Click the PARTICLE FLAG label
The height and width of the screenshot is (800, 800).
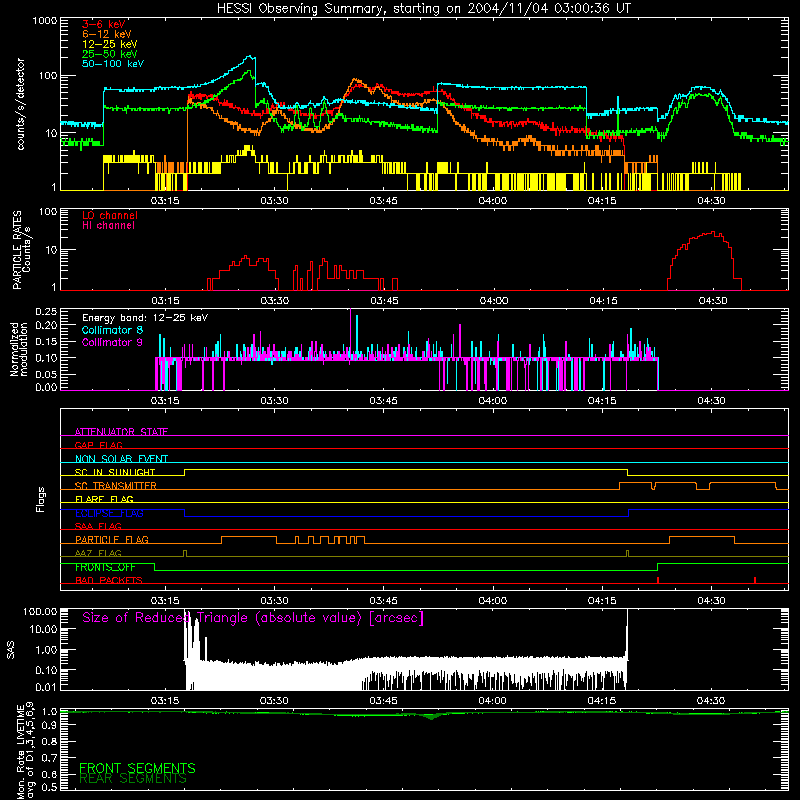click(112, 539)
